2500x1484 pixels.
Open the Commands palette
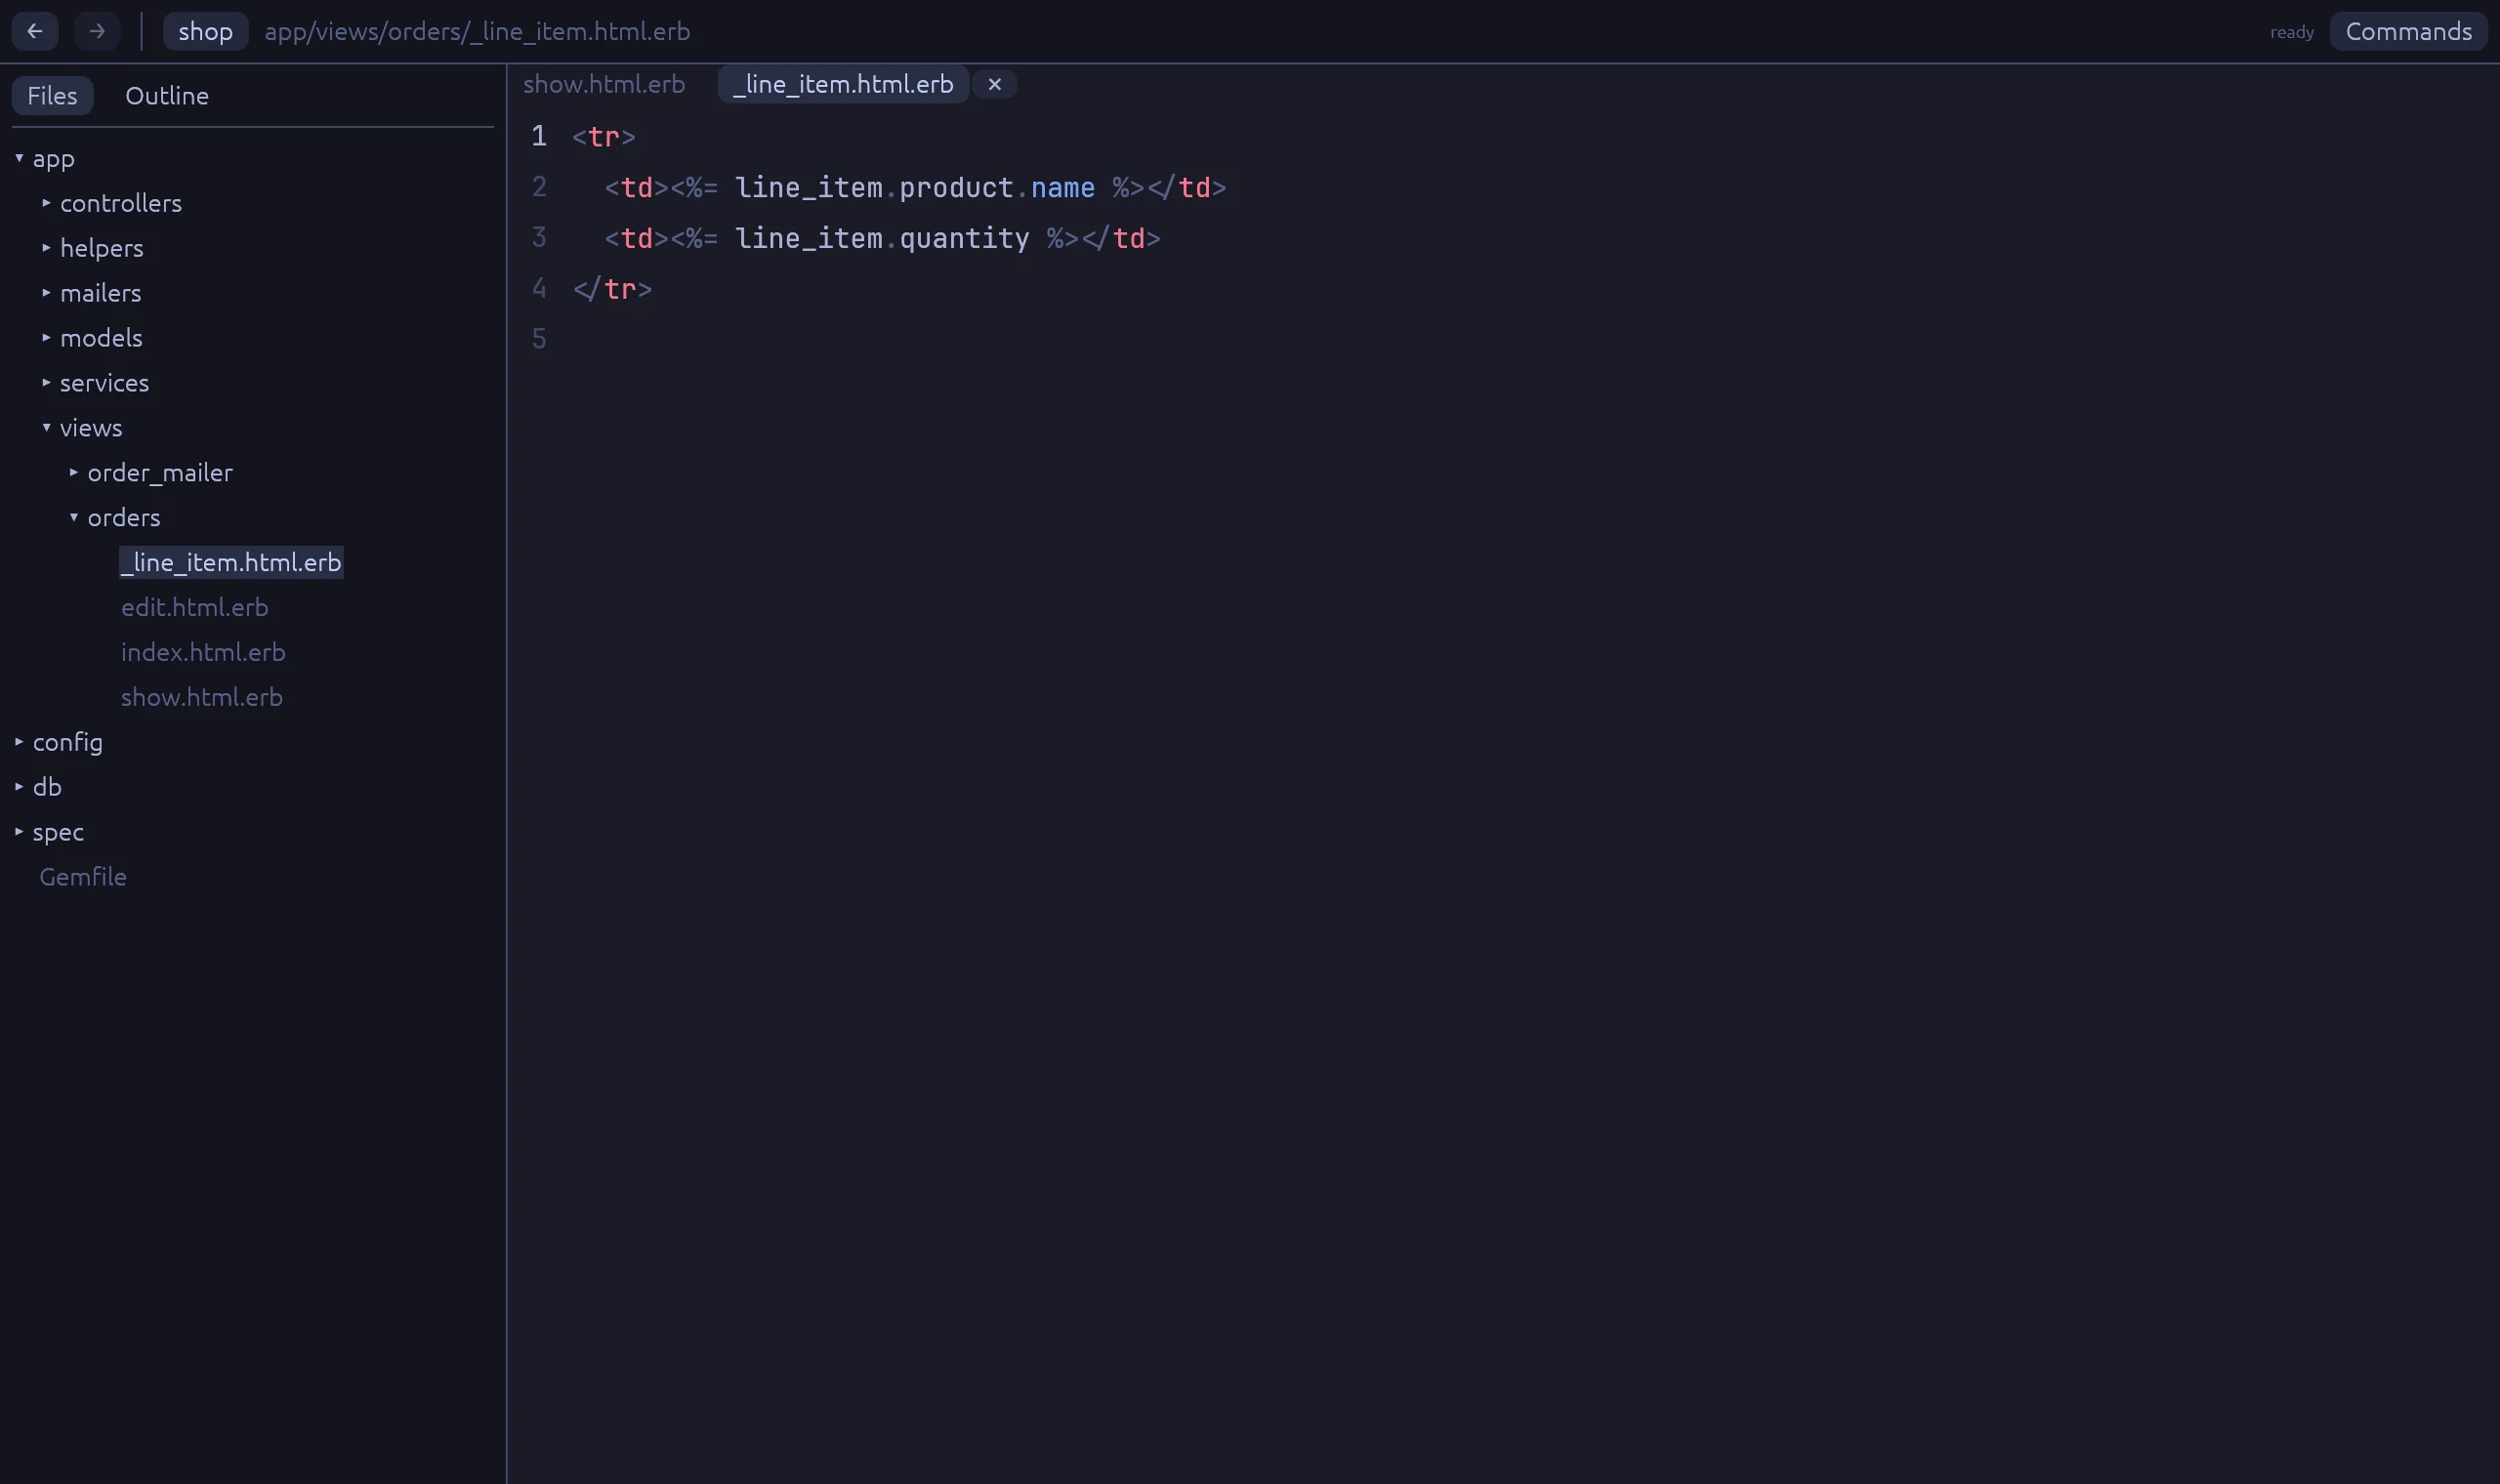point(2408,31)
